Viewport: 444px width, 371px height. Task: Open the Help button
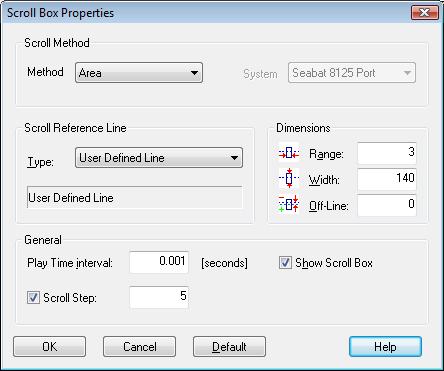385,347
